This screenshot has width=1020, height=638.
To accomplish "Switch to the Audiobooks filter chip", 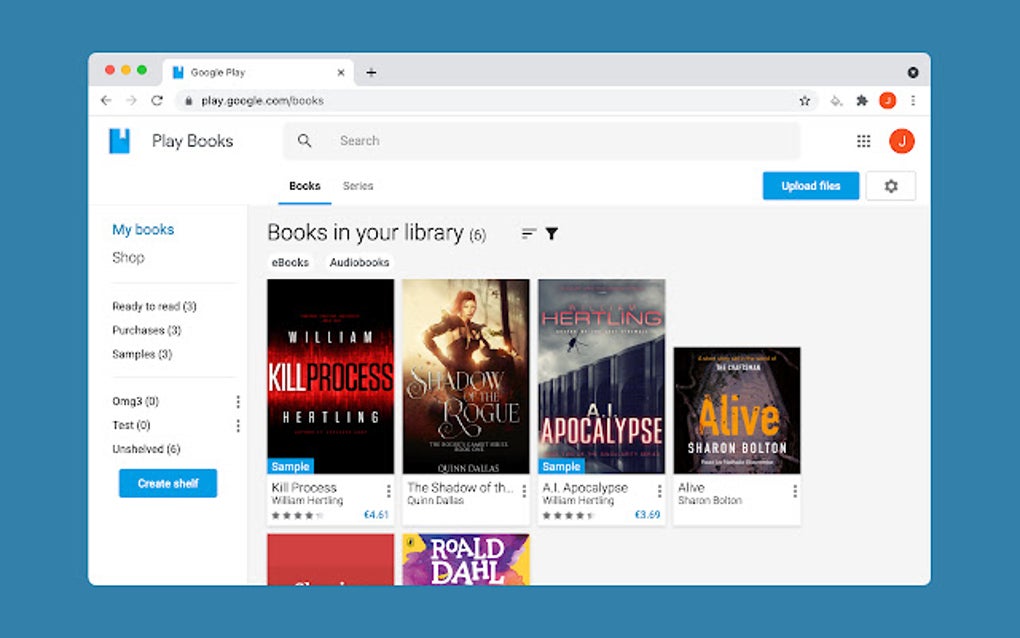I will [359, 262].
